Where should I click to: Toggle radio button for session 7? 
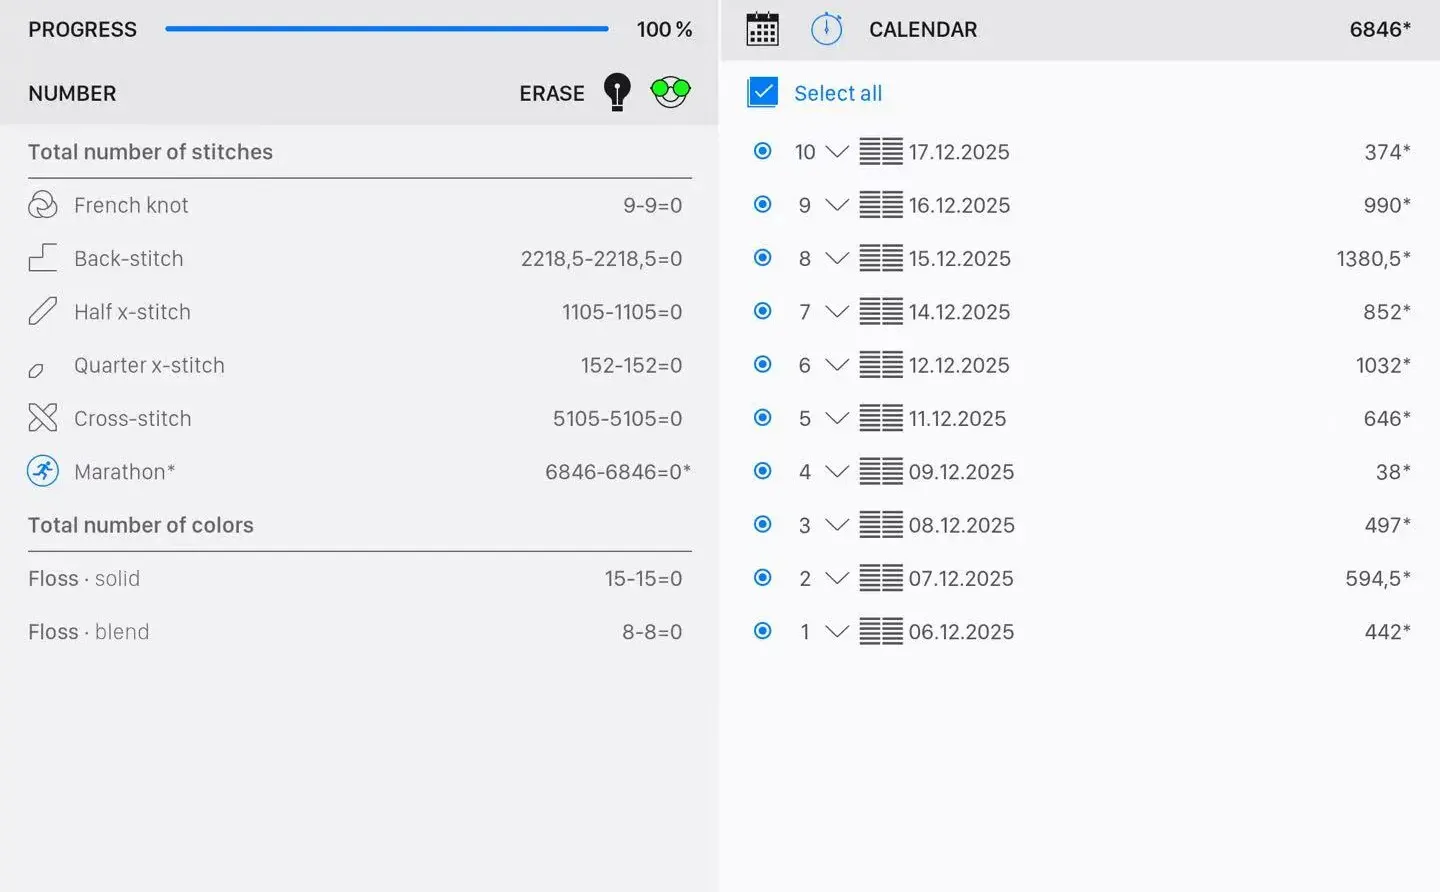[x=762, y=310]
